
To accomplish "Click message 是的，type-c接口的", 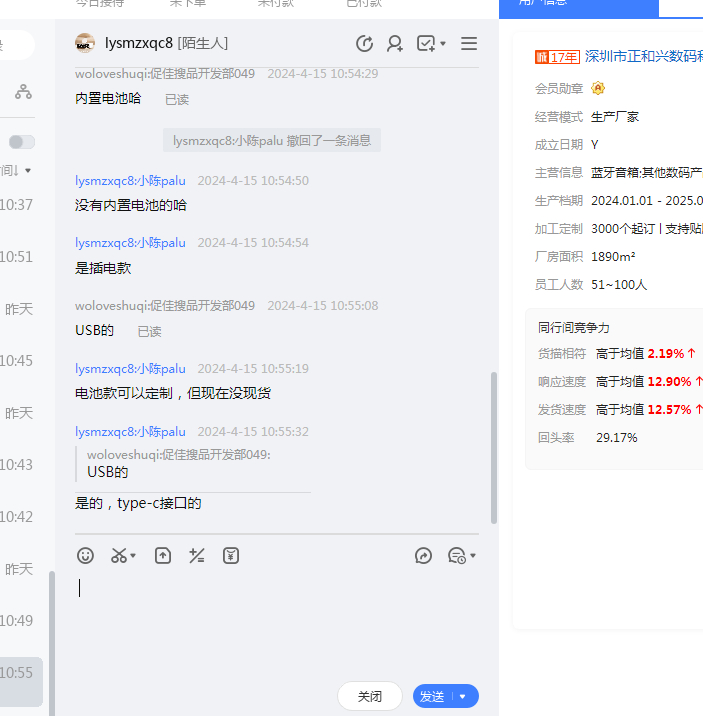I will 138,503.
